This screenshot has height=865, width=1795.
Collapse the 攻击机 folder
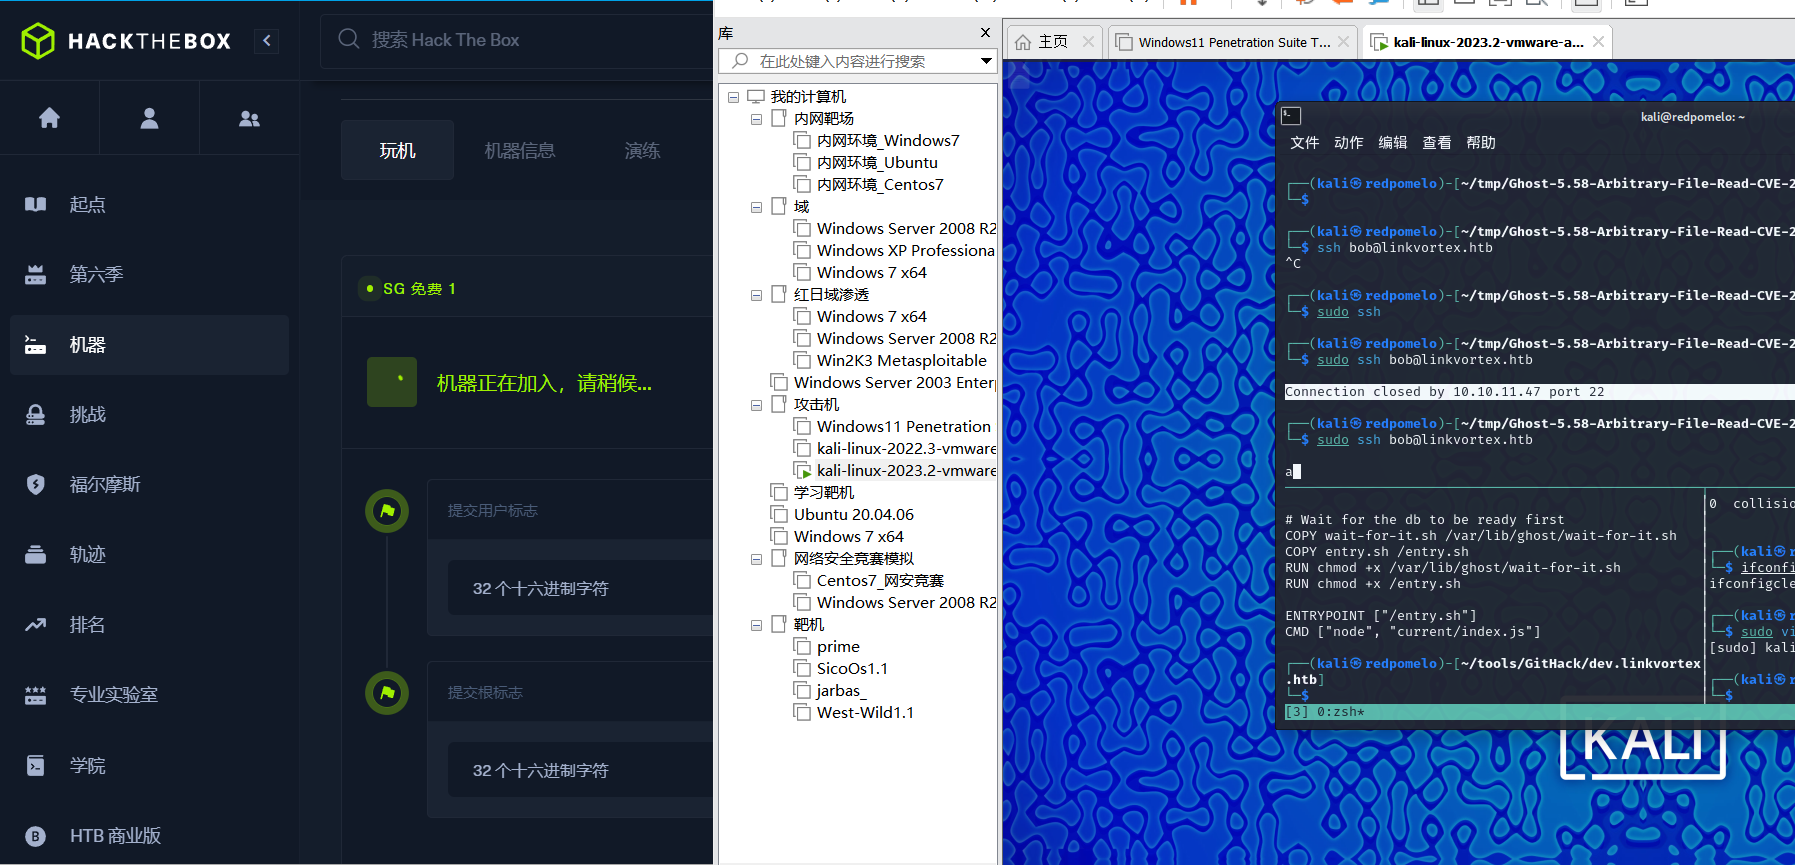click(x=757, y=405)
